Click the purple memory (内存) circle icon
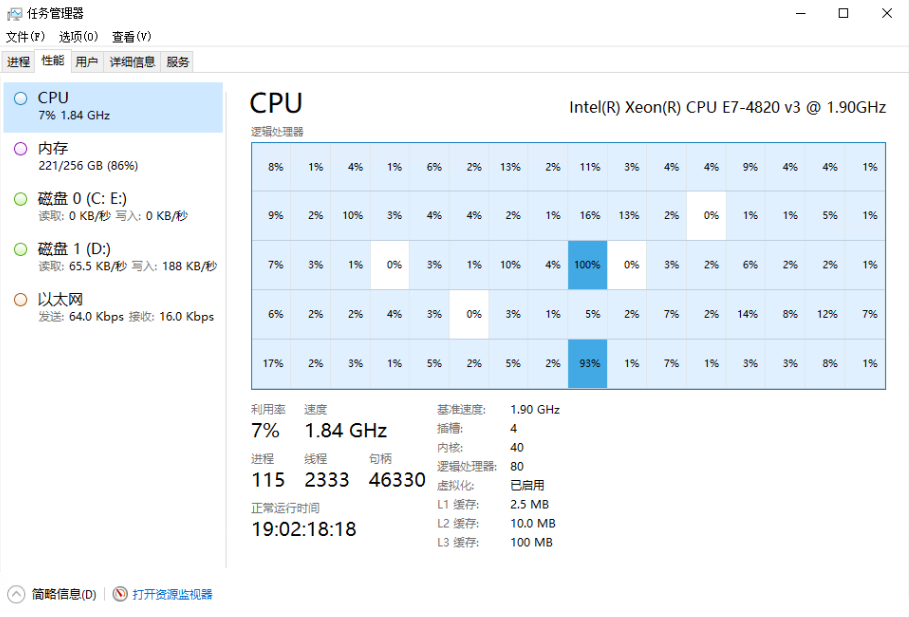 [21, 148]
